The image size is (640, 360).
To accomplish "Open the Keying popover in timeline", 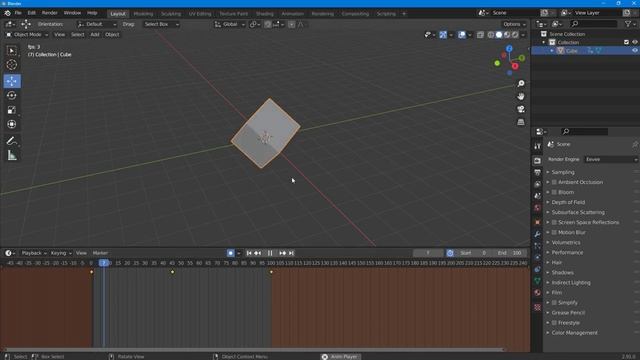I will point(60,253).
